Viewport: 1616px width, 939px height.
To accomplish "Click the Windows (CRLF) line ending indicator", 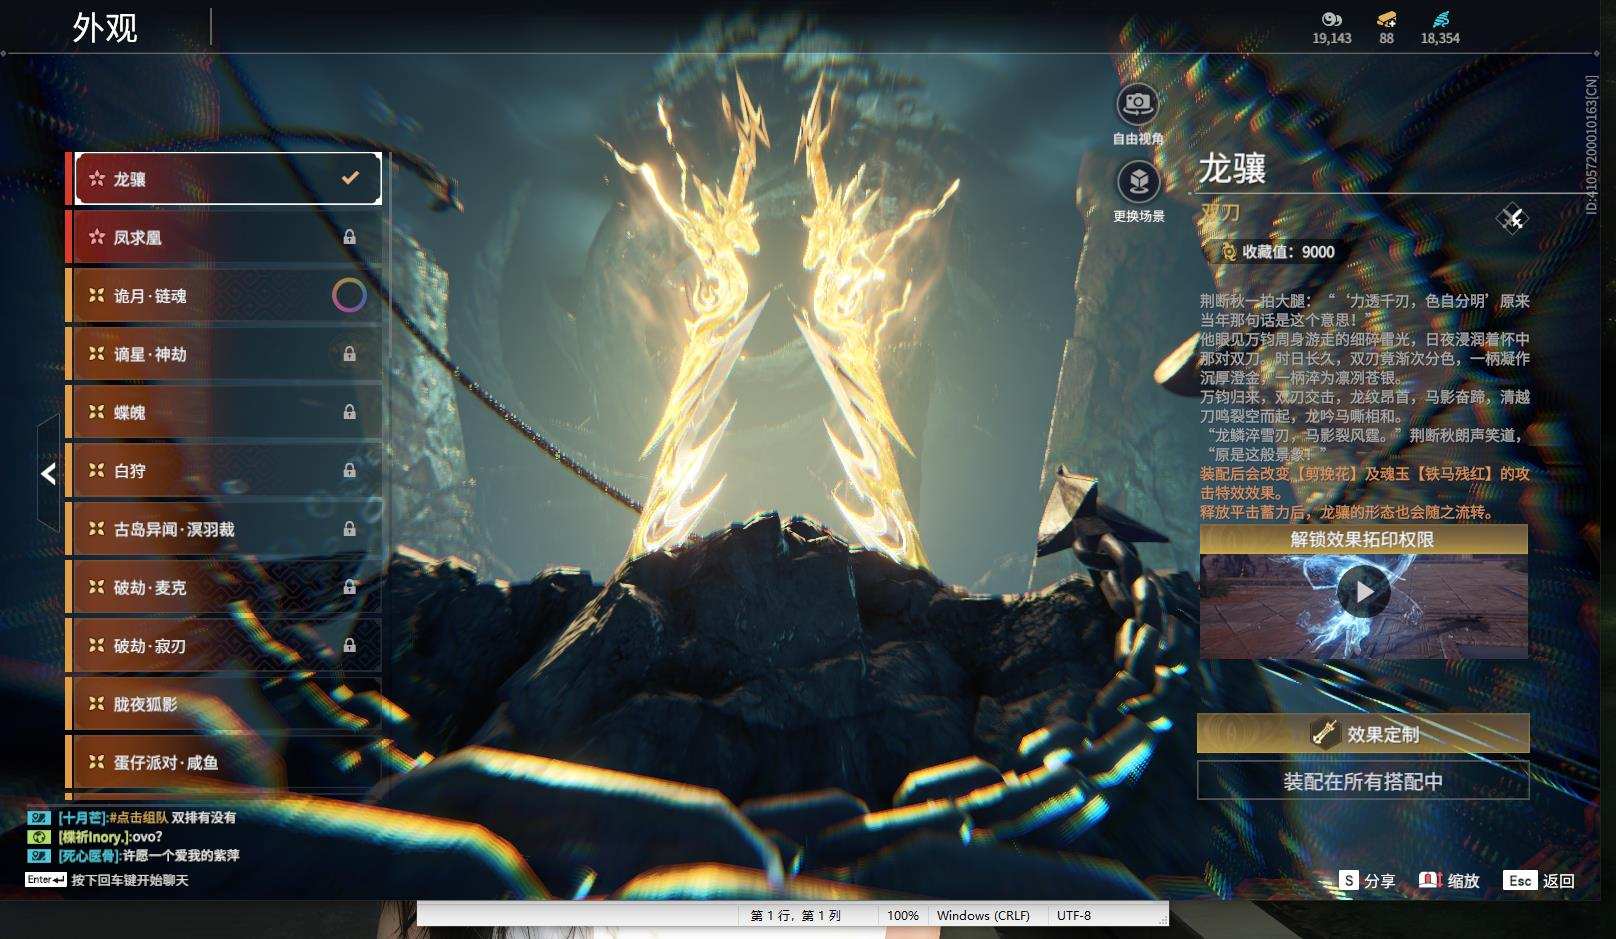I will point(983,915).
